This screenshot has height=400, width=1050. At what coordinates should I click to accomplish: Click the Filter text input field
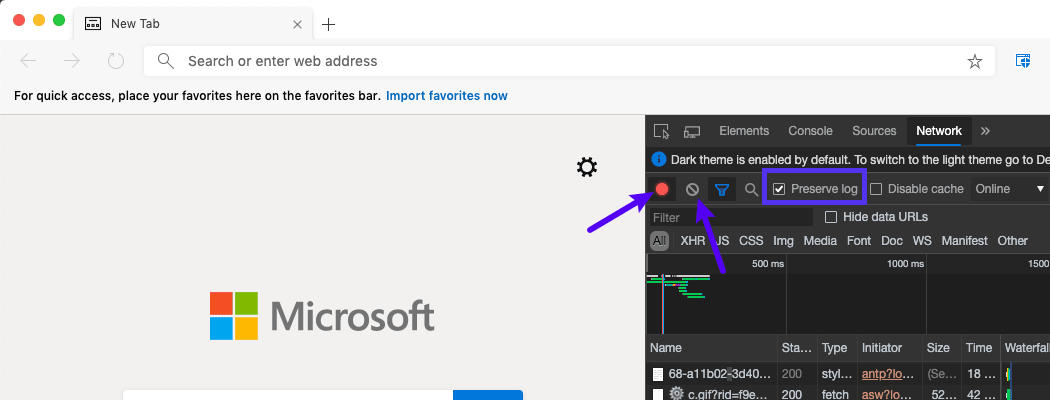730,217
